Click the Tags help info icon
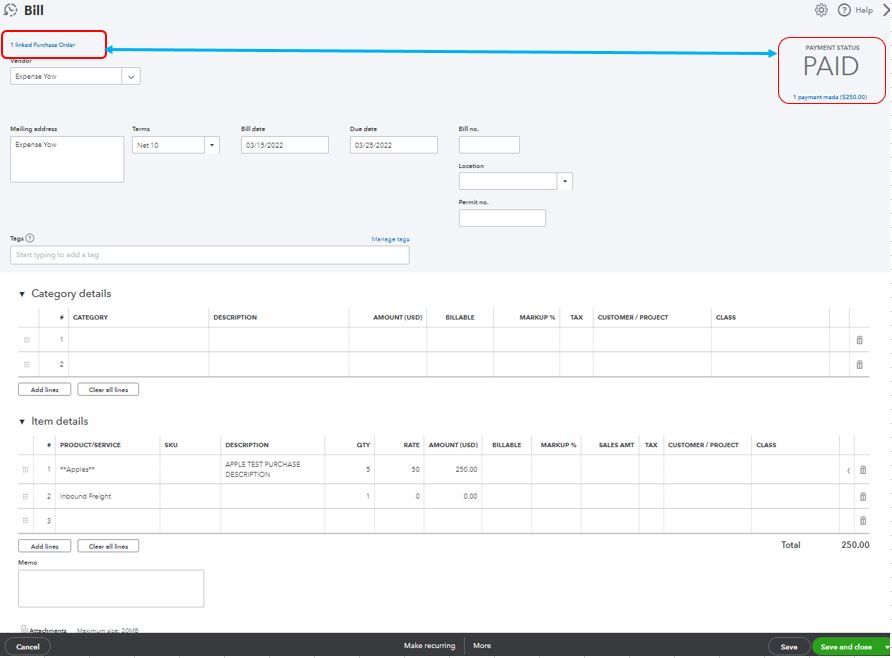 [x=30, y=238]
